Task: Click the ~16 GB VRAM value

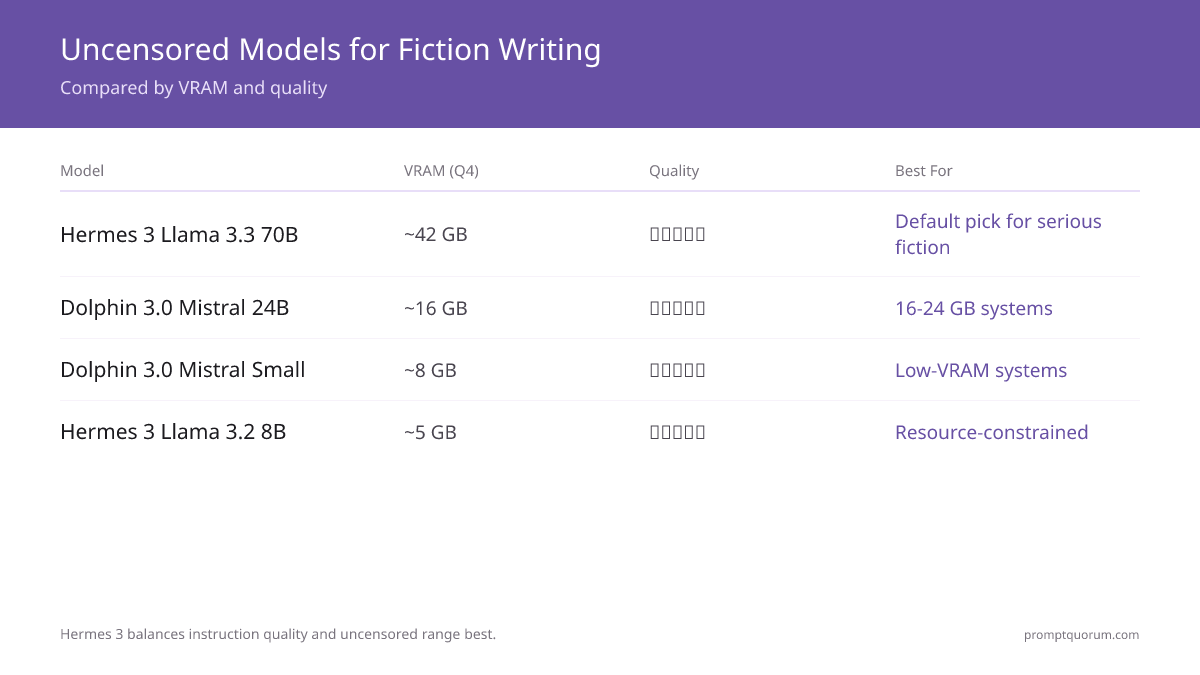Action: click(436, 308)
